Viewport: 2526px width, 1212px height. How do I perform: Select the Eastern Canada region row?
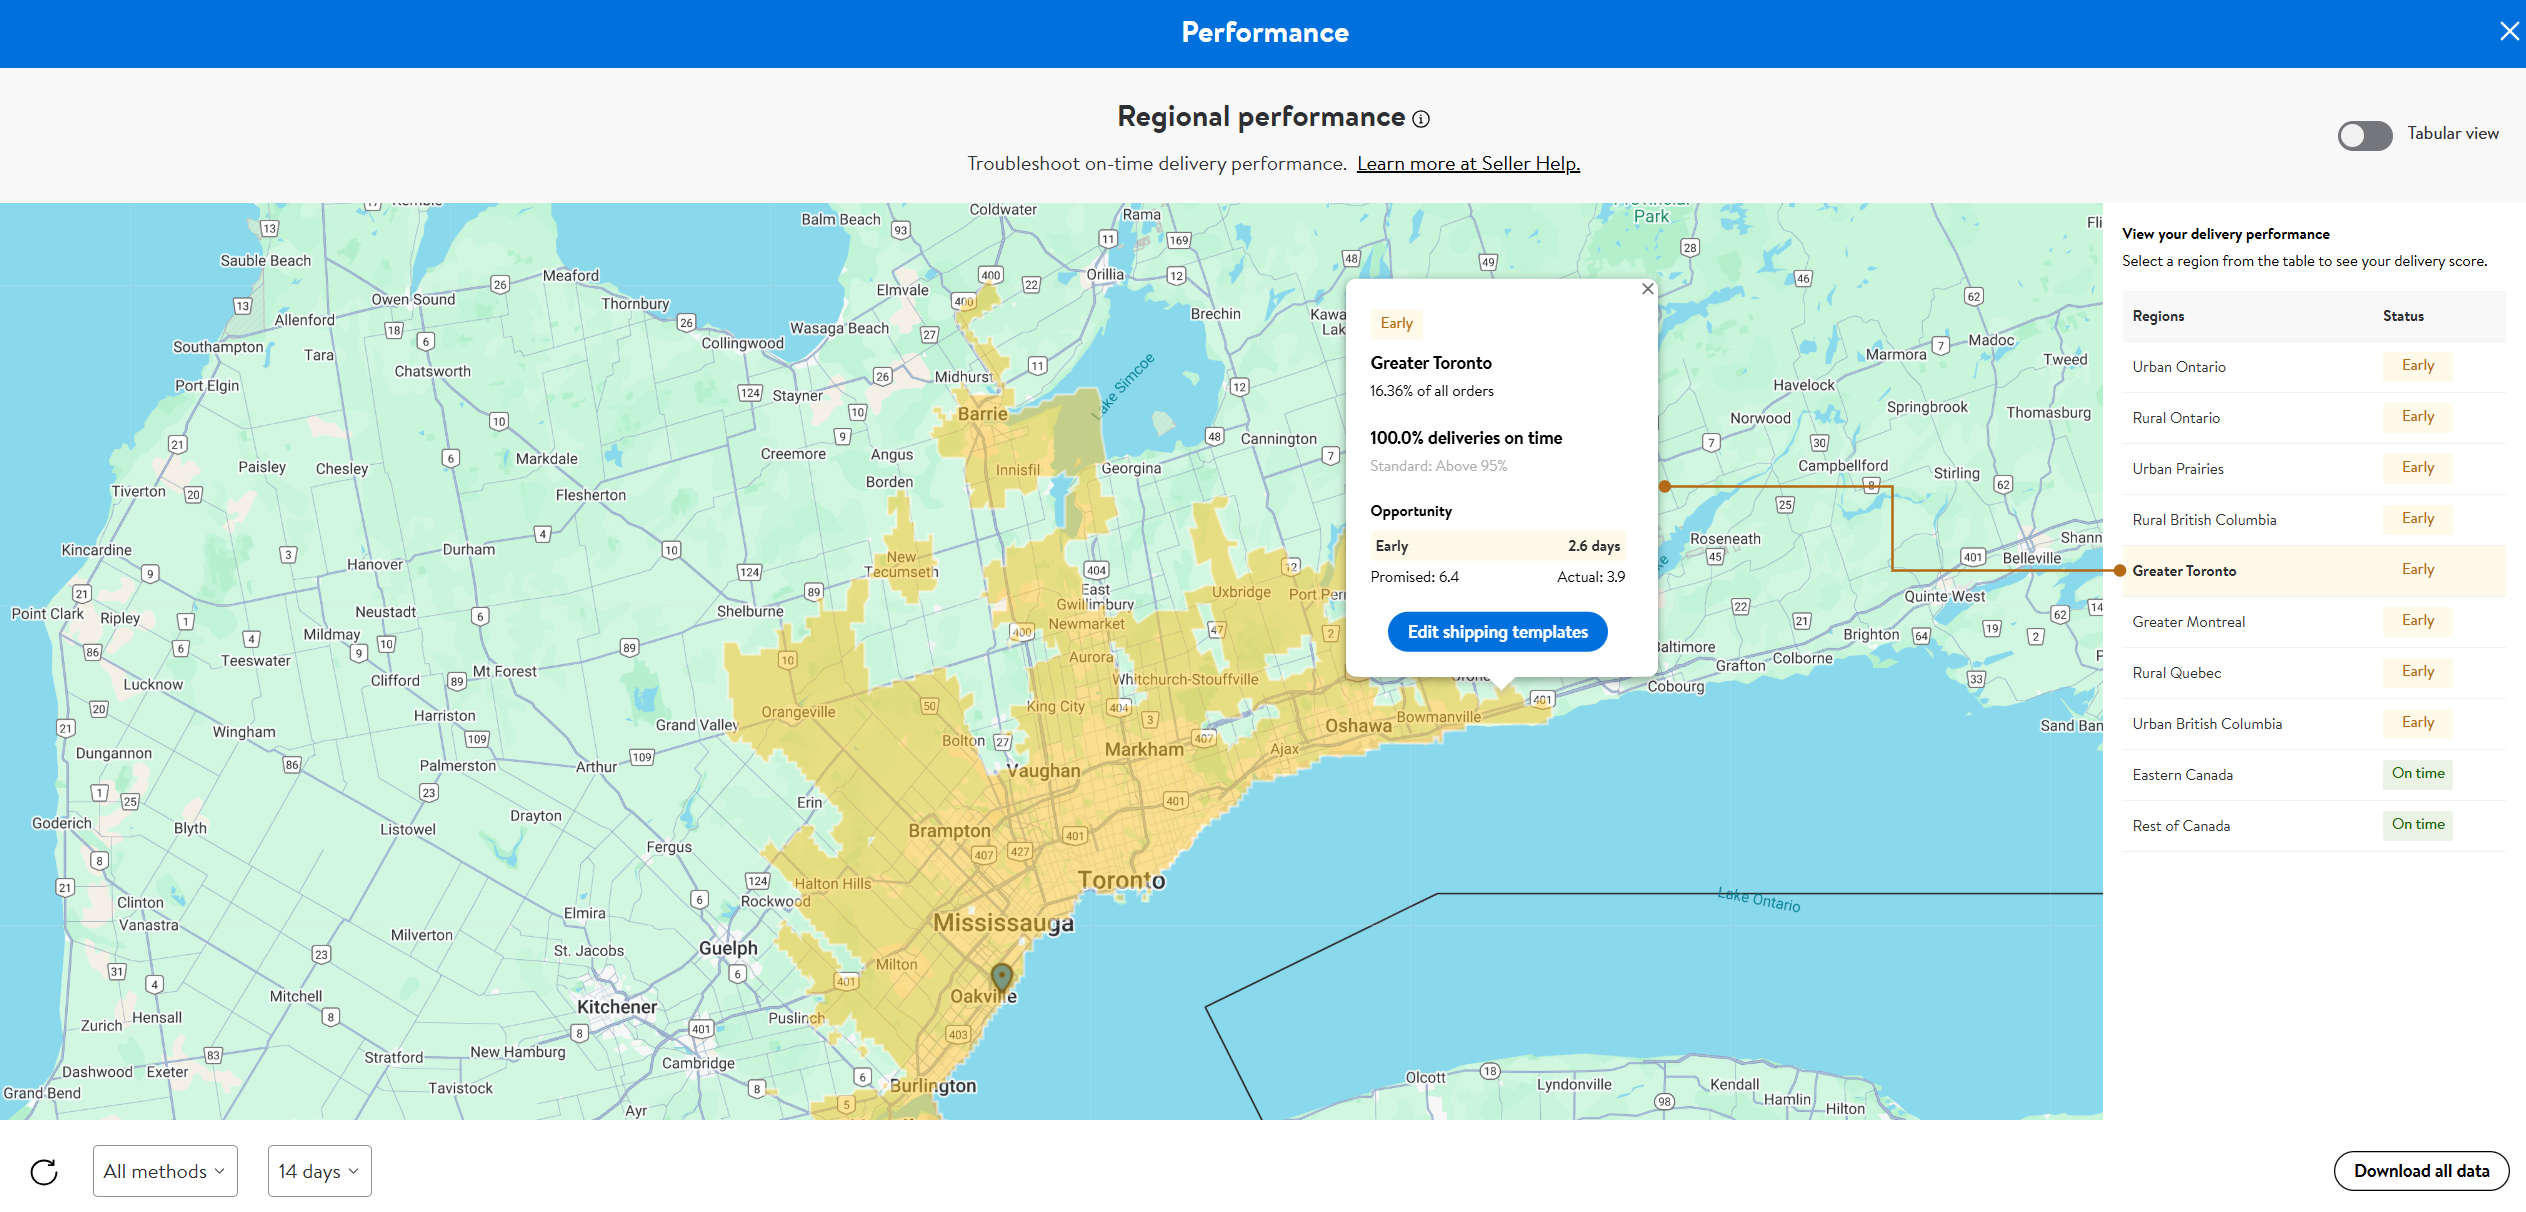pyautogui.click(x=2183, y=775)
